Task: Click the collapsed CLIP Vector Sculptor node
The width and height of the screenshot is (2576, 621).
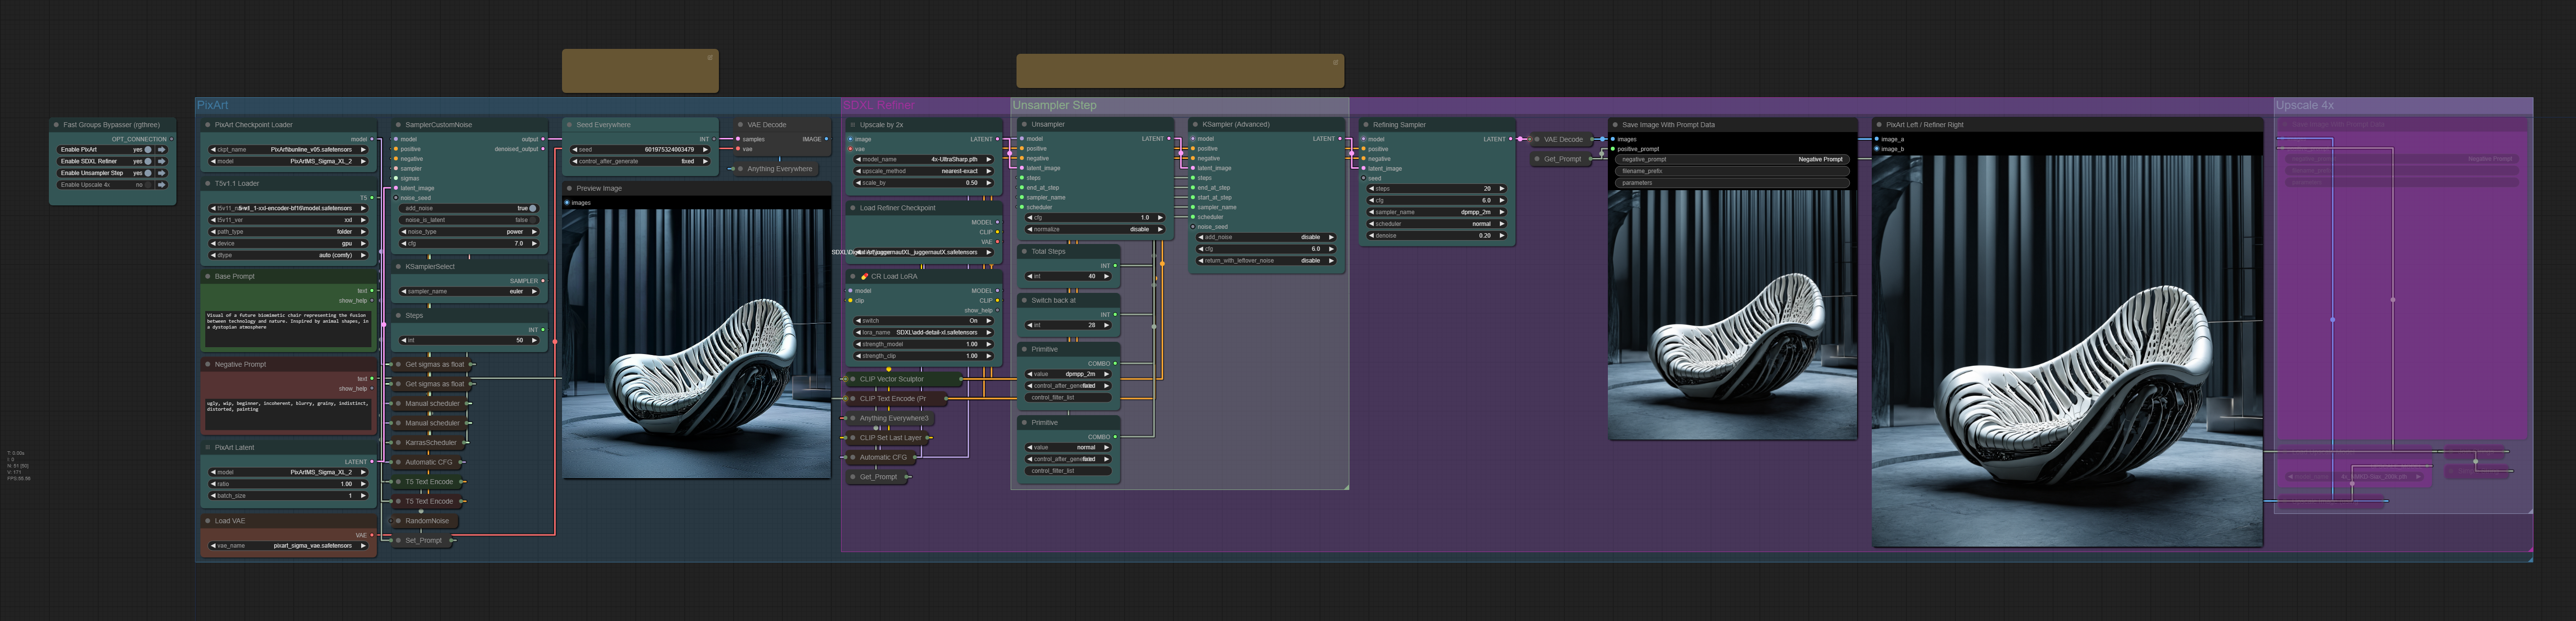Action: click(892, 379)
